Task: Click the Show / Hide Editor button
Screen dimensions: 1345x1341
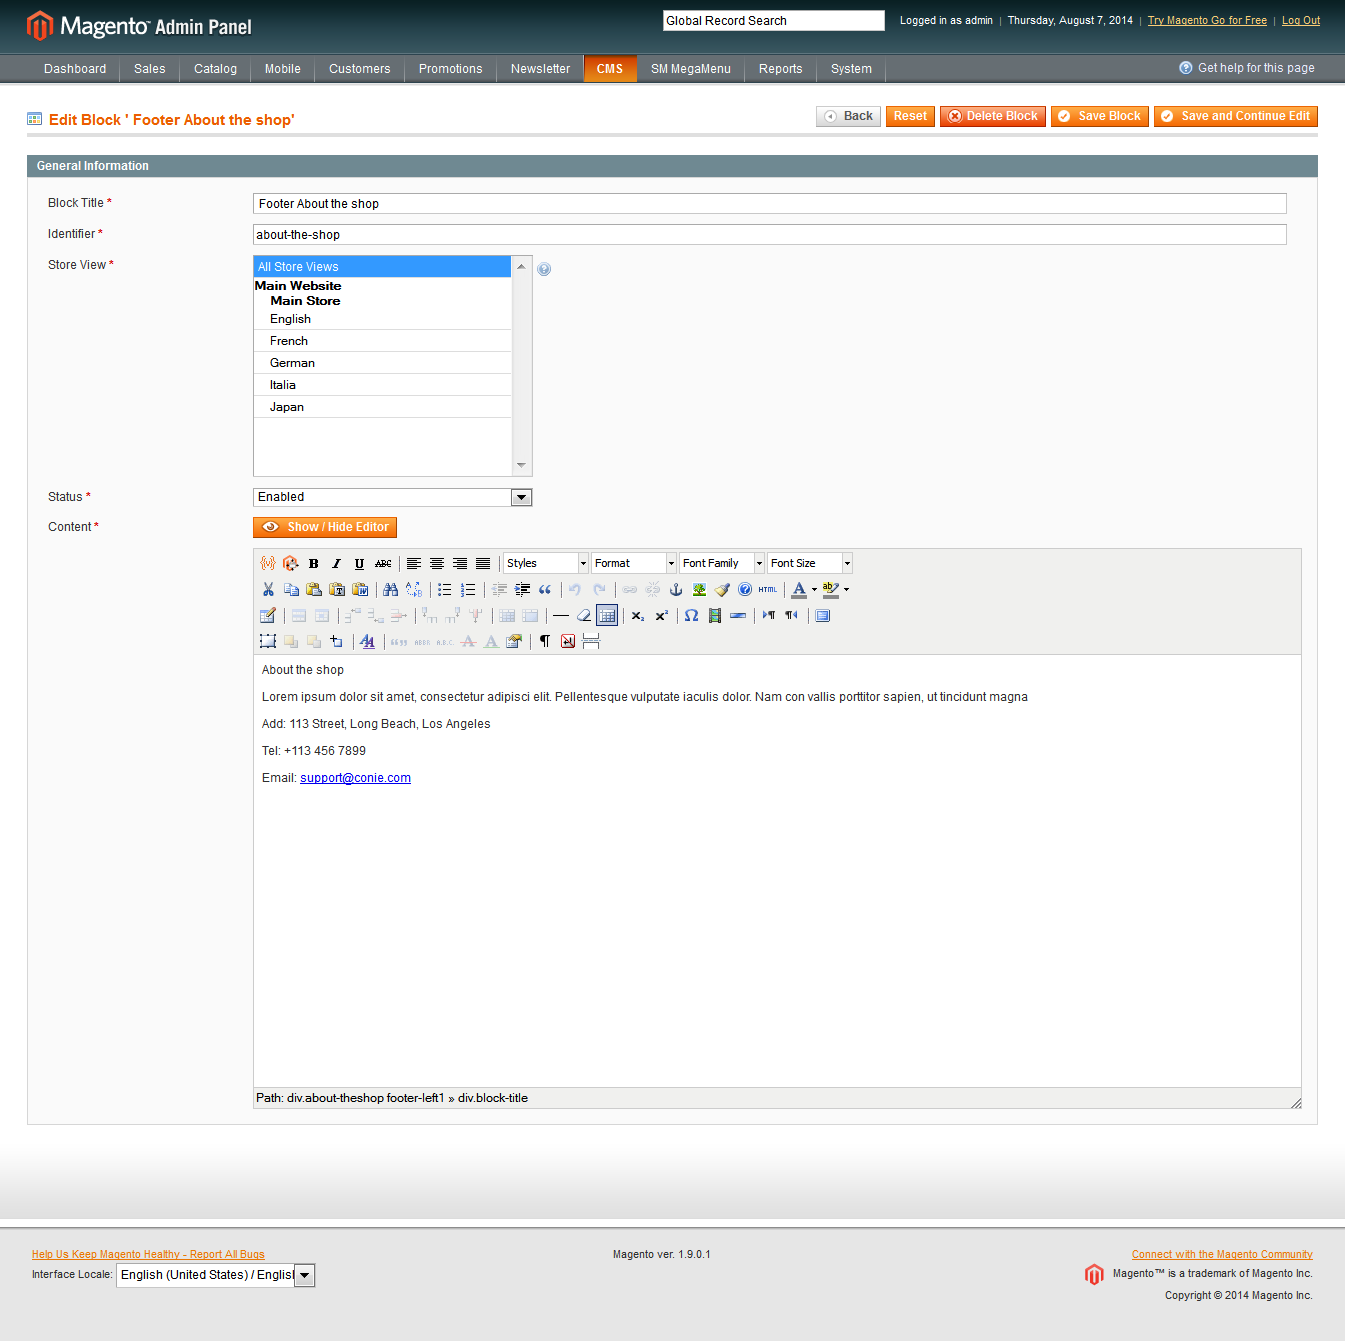Action: tap(325, 527)
